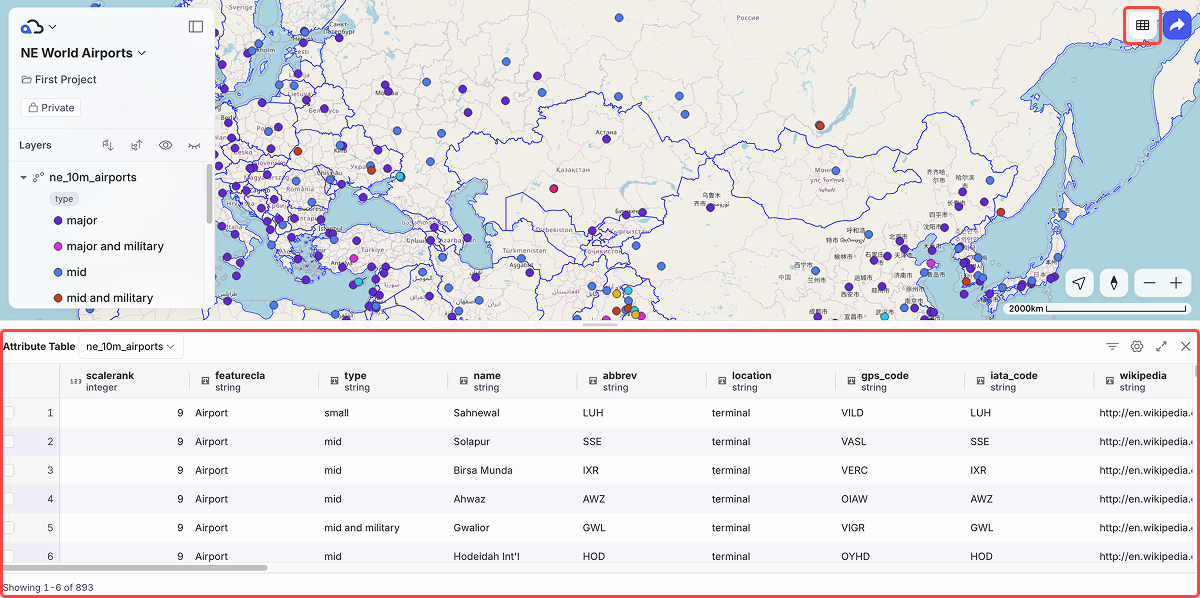1200x598 pixels.
Task: Click the 'Showing 1 - 6 of 893' status
Action: pyautogui.click(x=48, y=587)
